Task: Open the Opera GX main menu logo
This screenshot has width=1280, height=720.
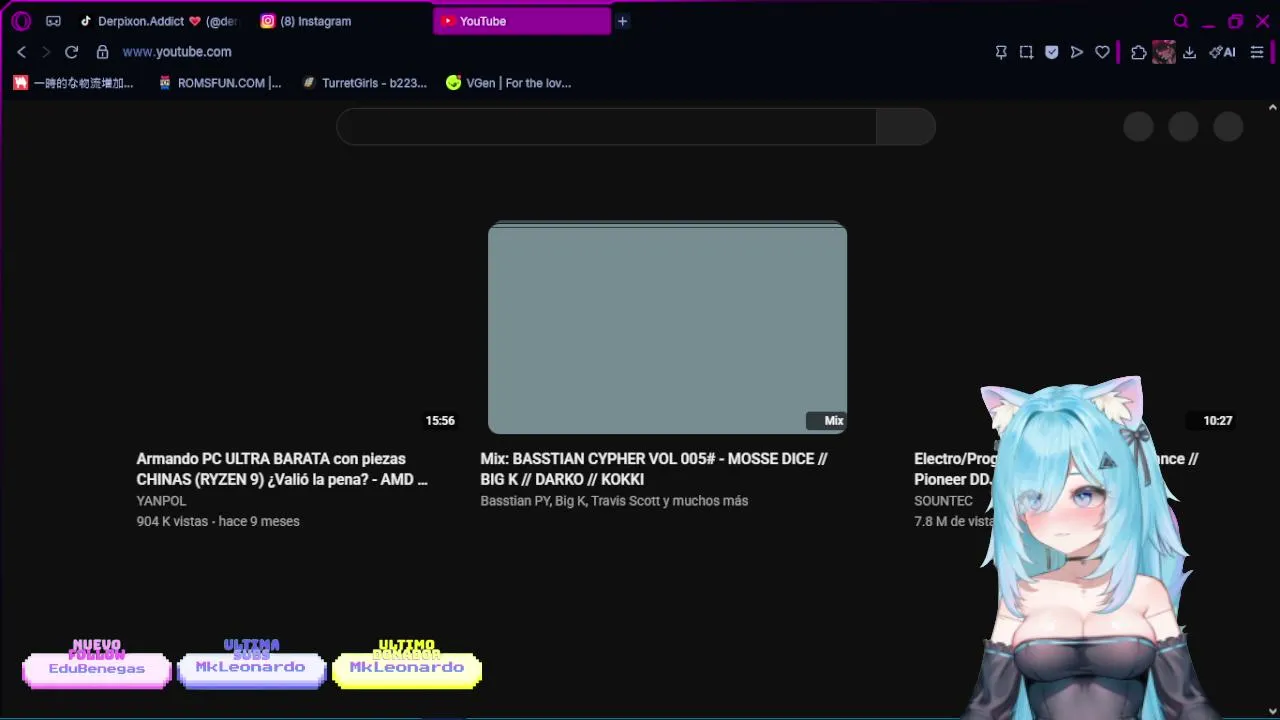Action: tap(21, 21)
